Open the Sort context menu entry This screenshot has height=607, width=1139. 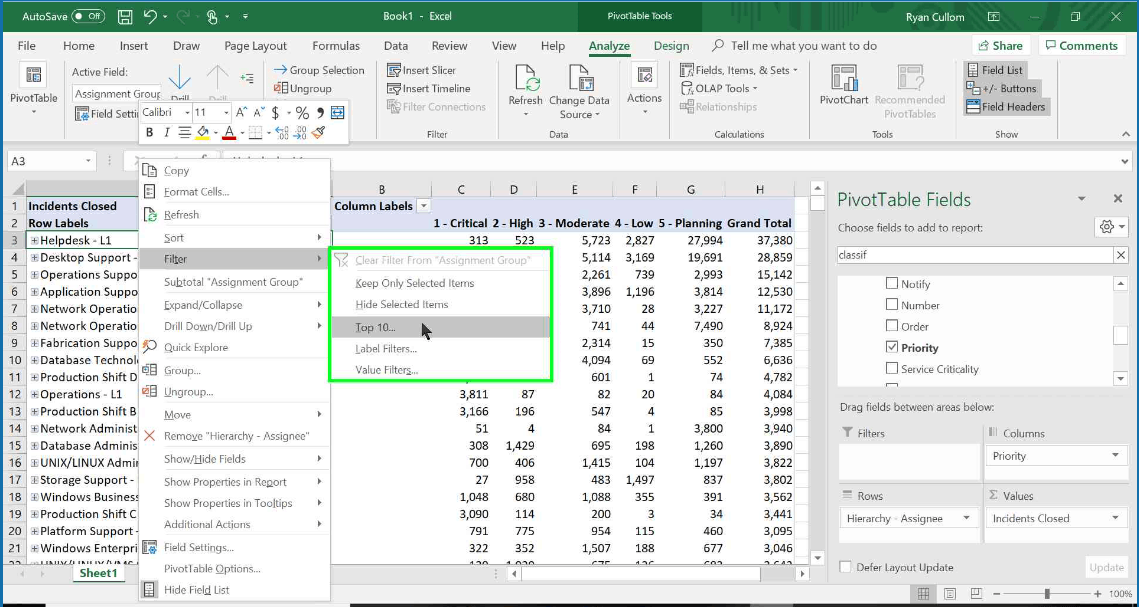point(235,238)
